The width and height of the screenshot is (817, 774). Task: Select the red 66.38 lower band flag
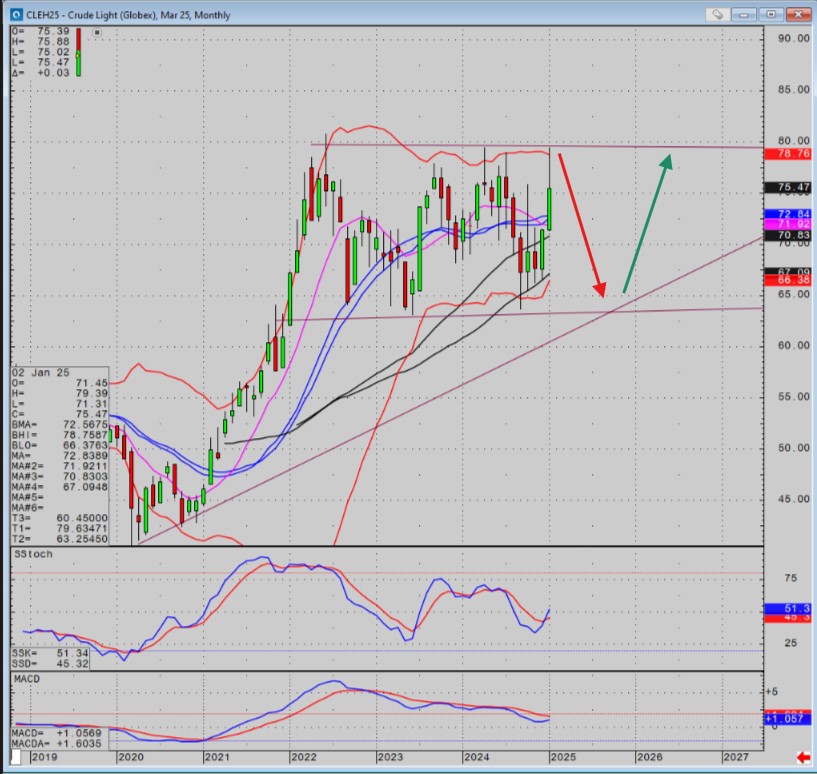[788, 280]
